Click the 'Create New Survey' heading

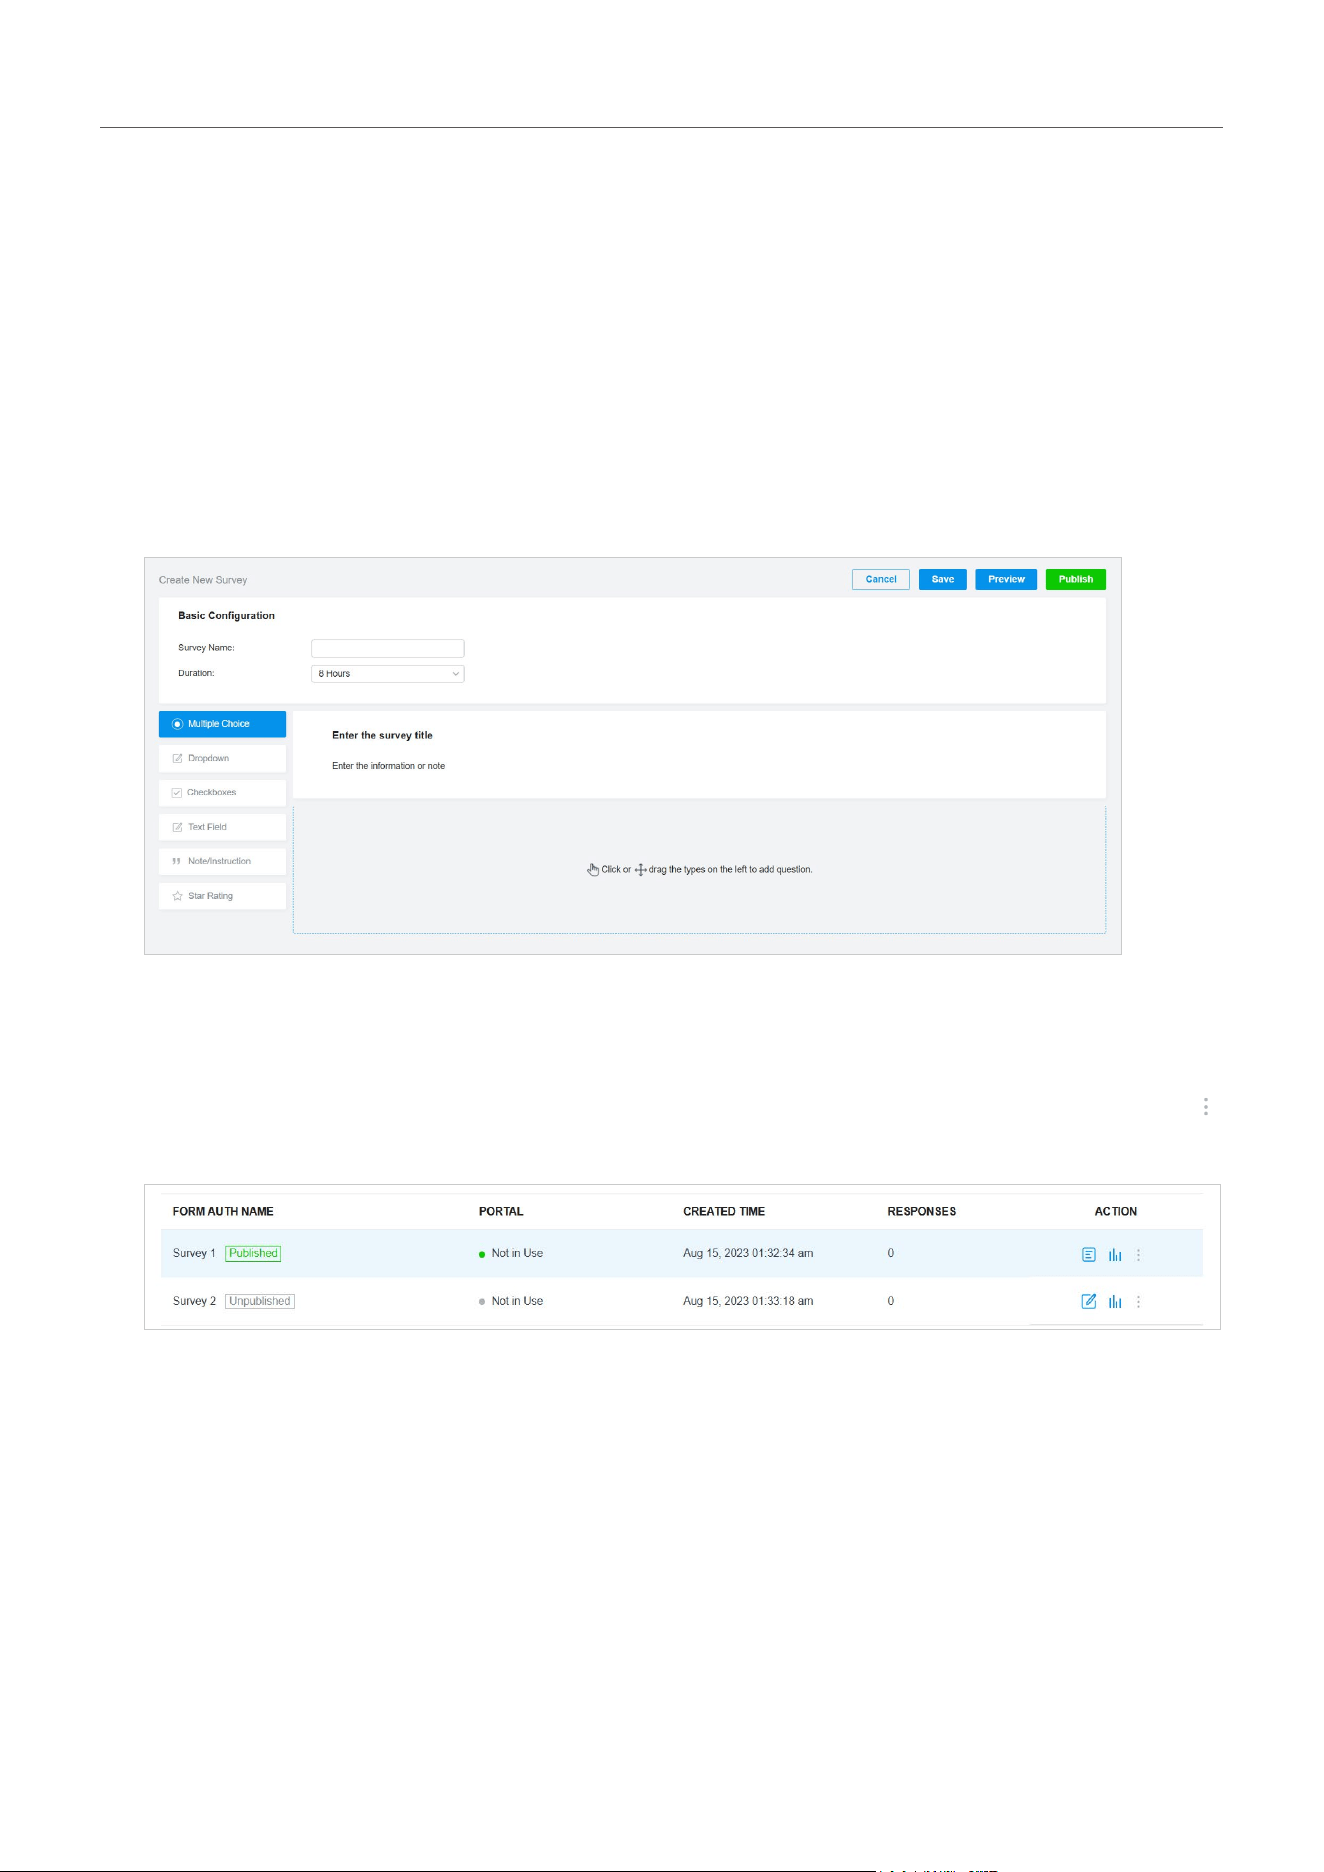click(203, 580)
